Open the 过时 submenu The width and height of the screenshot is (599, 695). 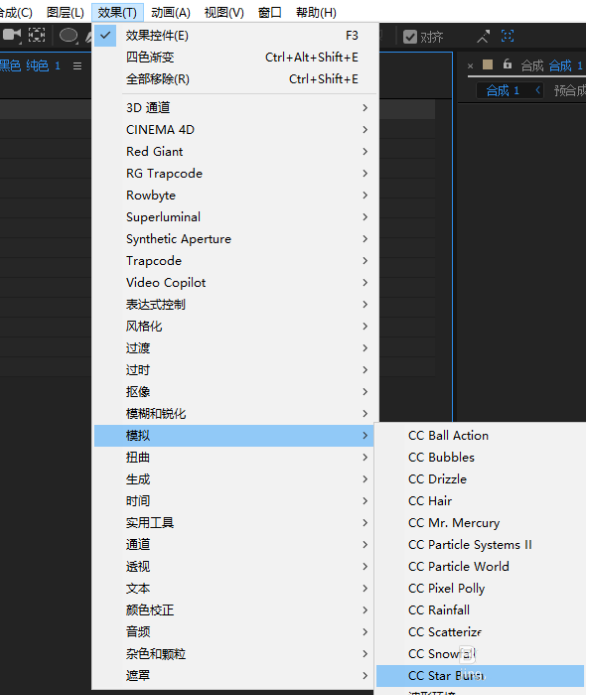[235, 370]
